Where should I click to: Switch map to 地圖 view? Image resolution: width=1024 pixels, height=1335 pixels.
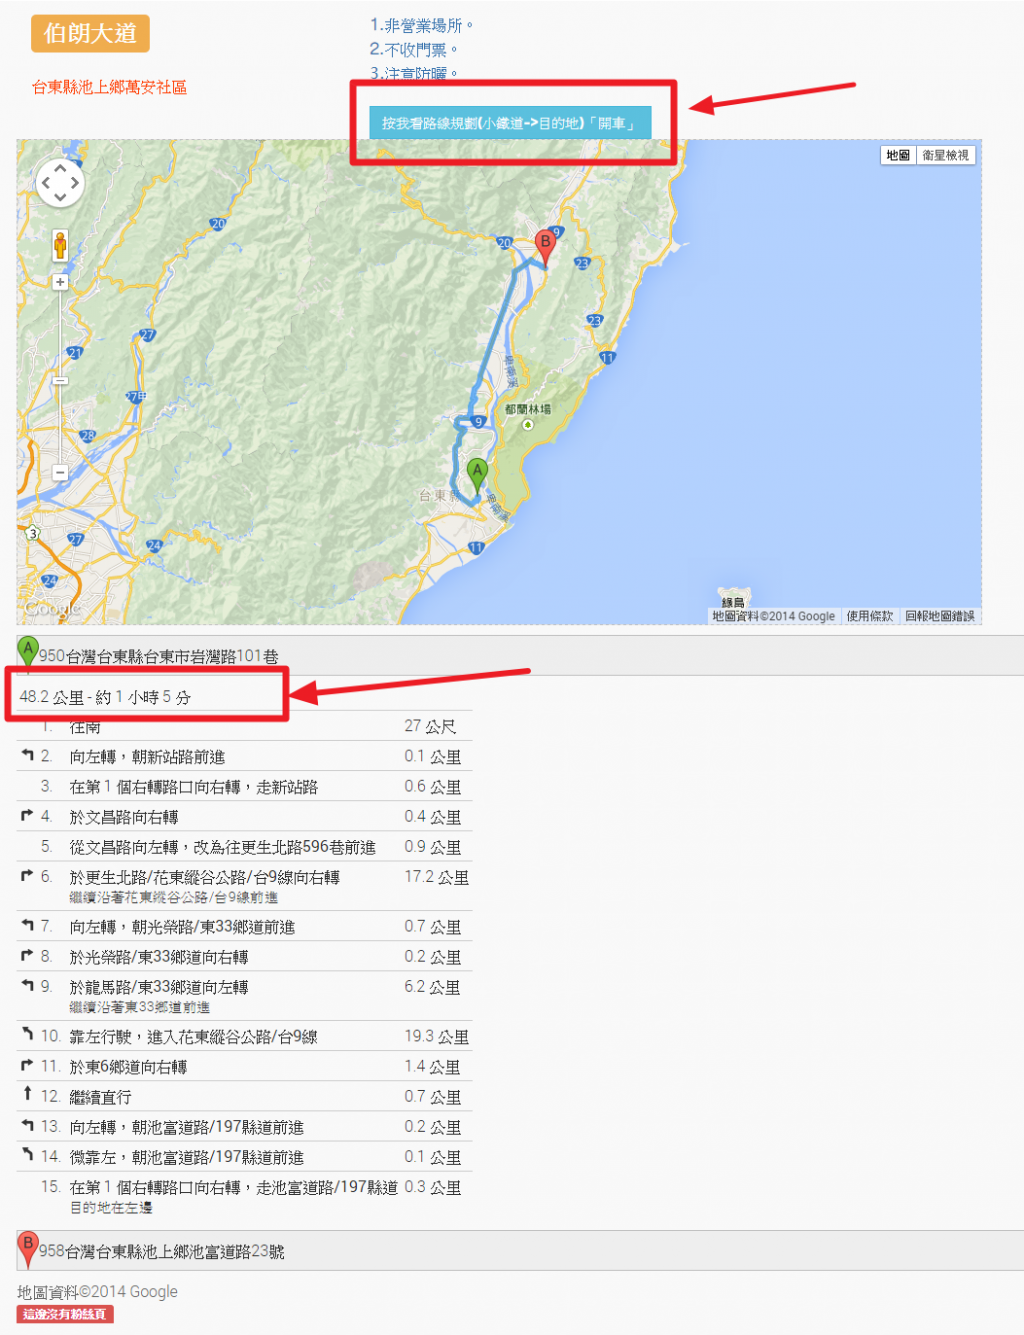[x=898, y=155]
